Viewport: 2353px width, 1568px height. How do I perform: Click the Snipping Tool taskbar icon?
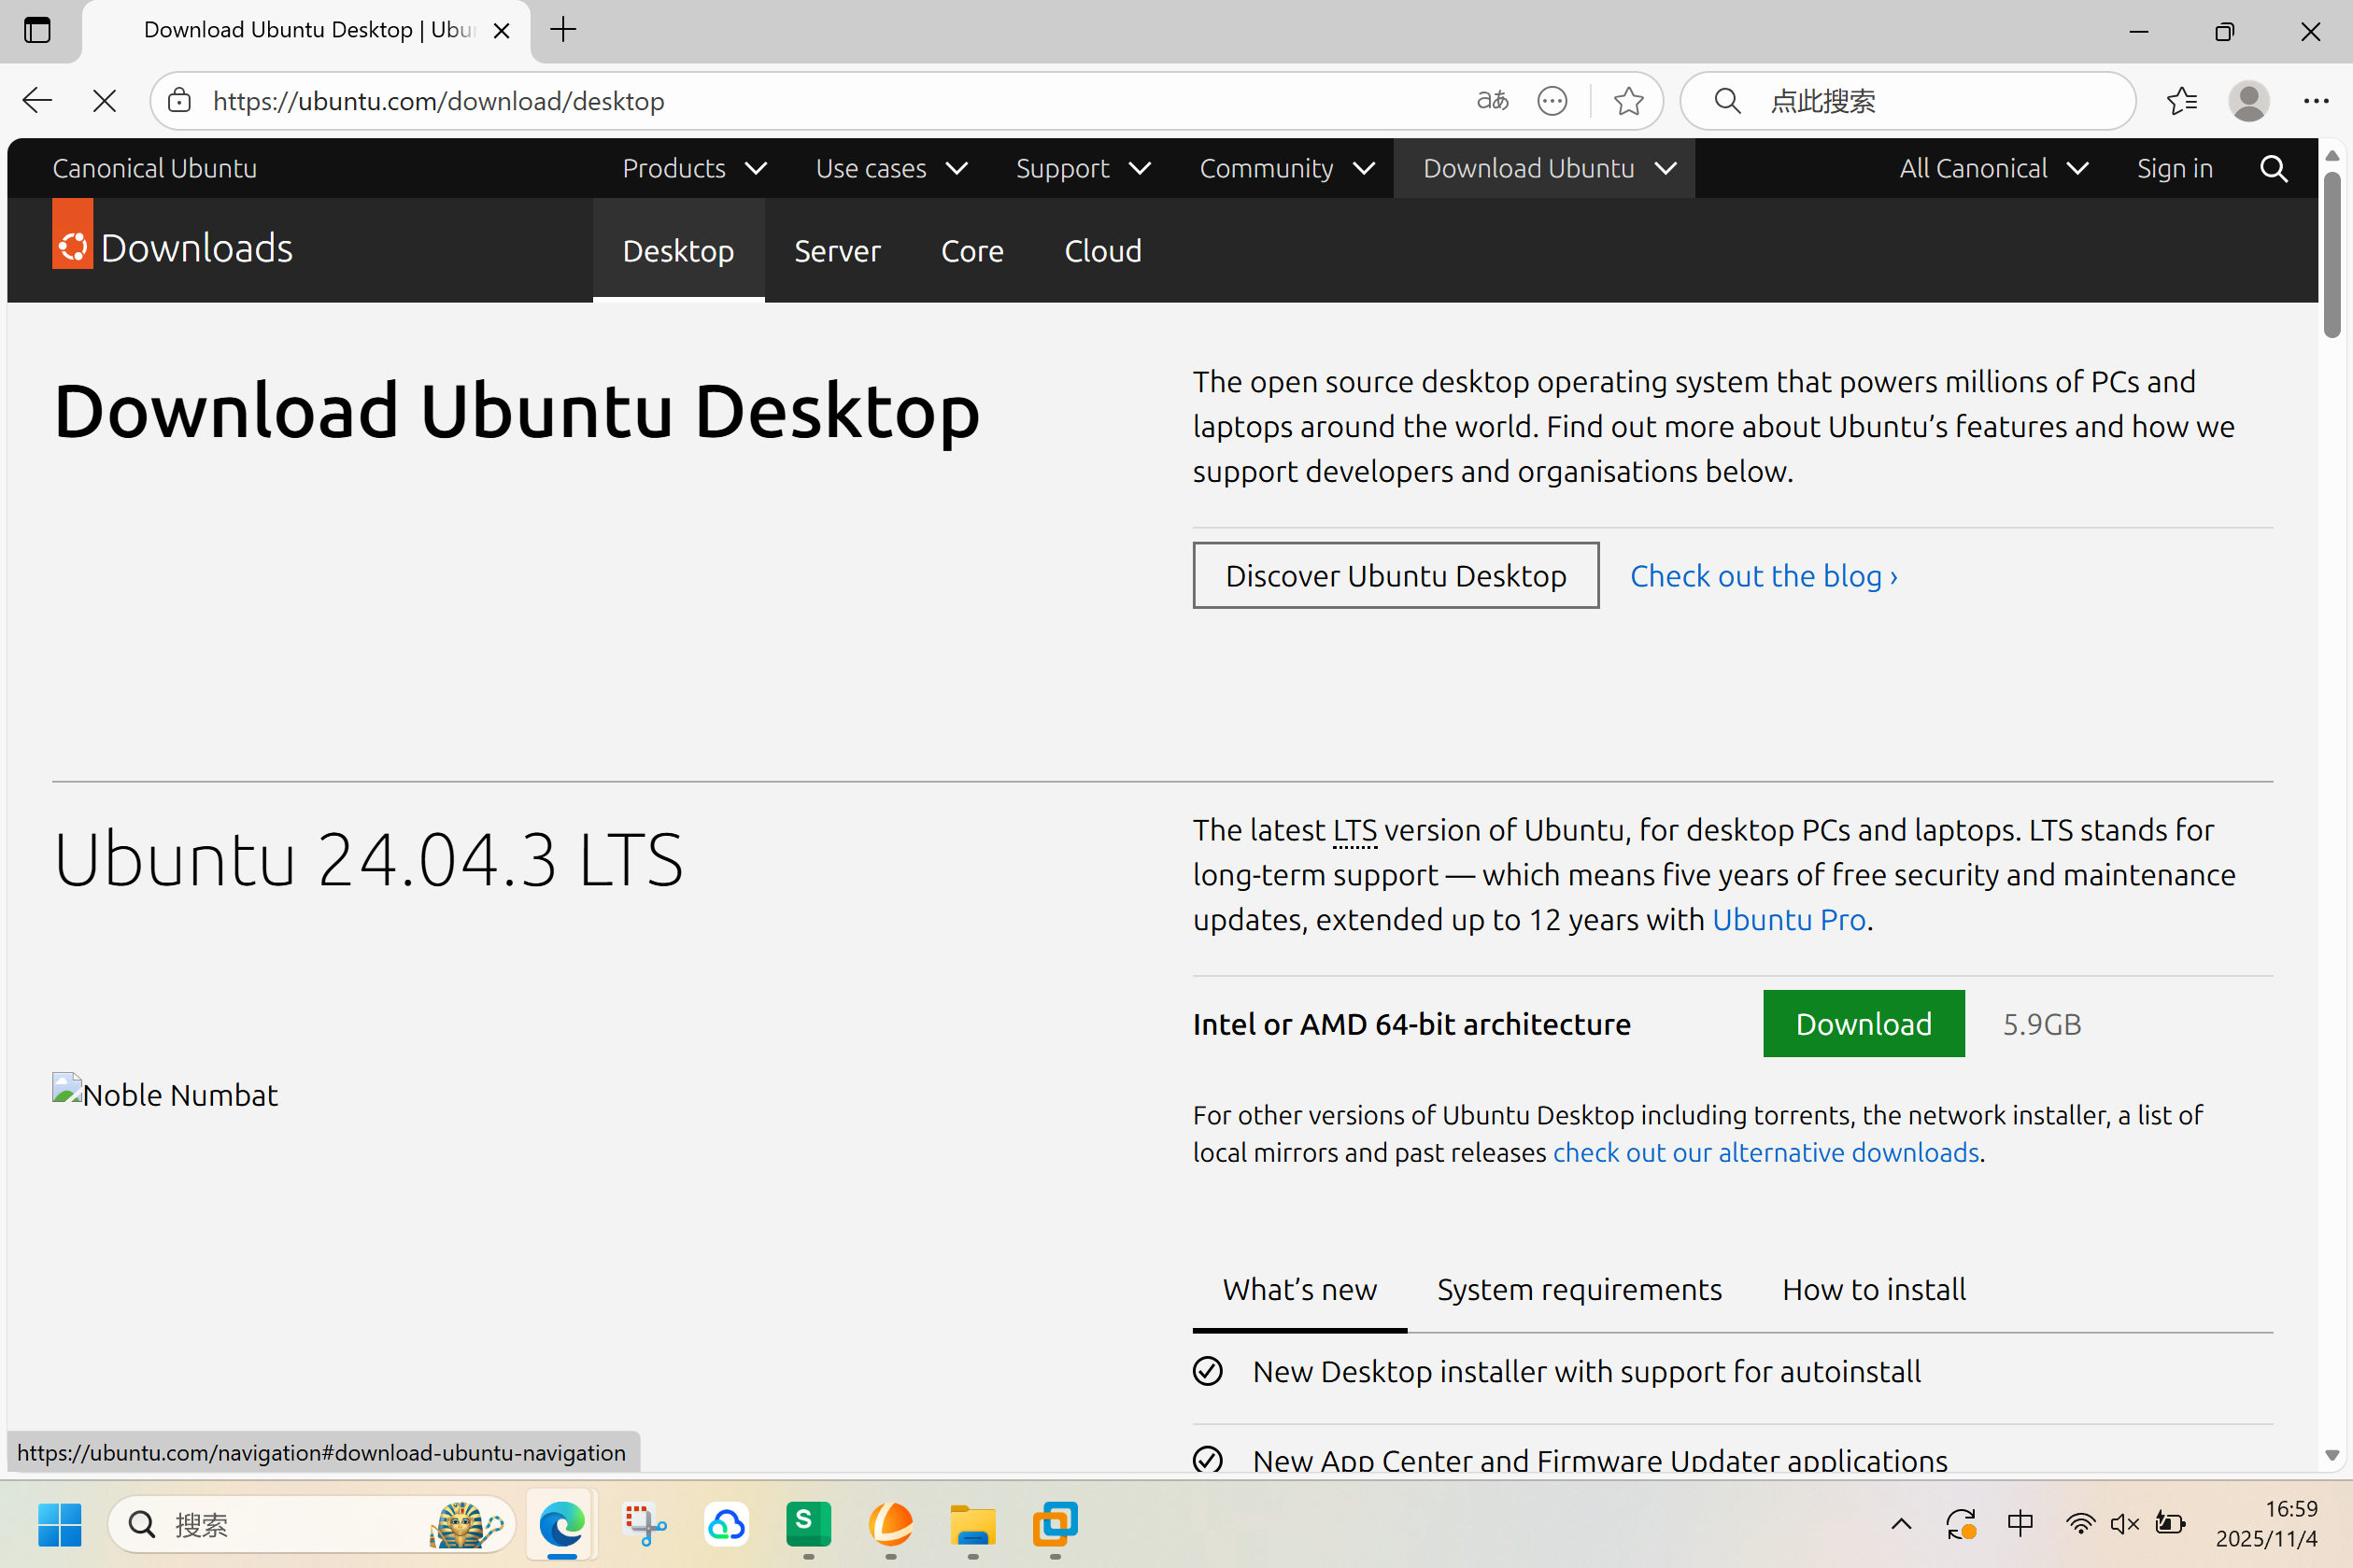tap(644, 1524)
